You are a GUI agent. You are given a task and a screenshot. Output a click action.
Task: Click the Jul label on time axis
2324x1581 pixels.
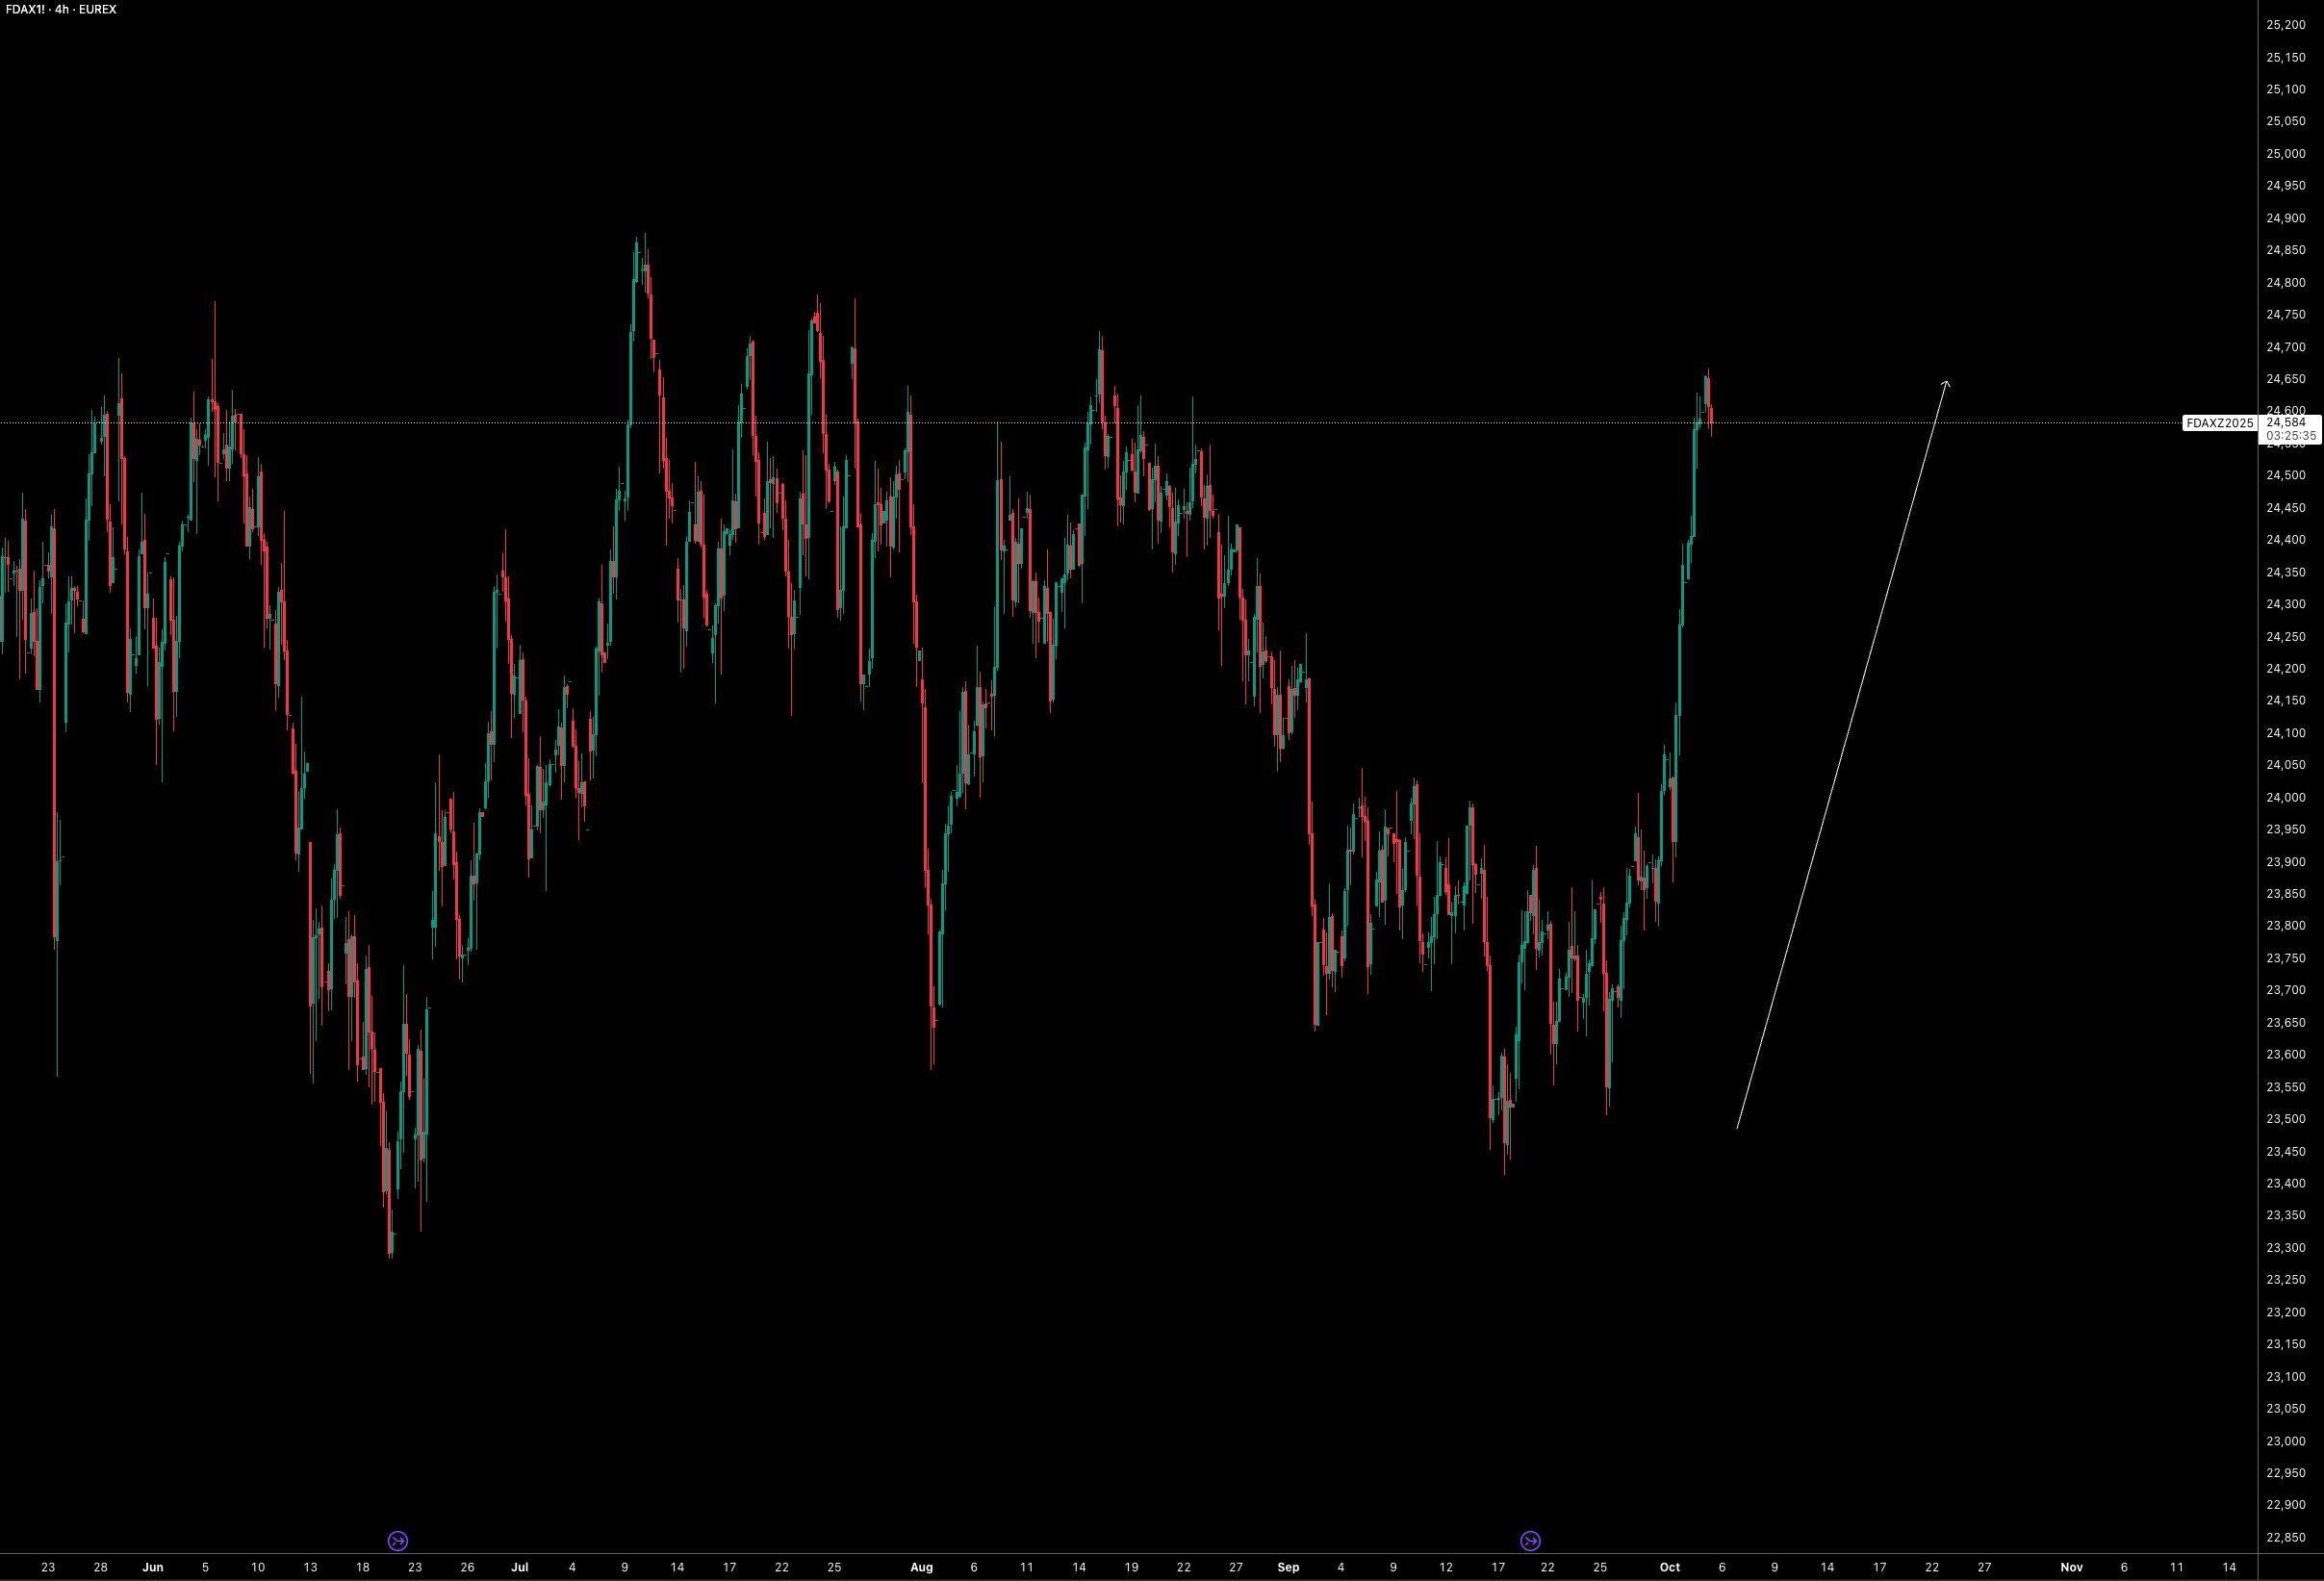pos(520,1567)
